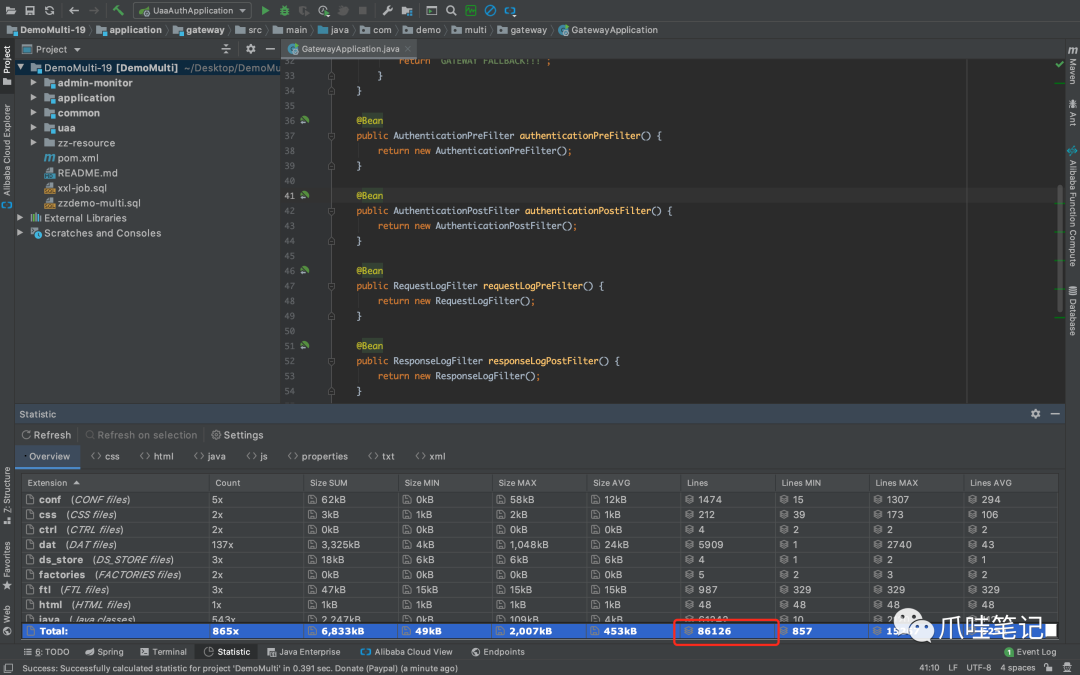Click Refresh on selection button
The width and height of the screenshot is (1080, 675).
tap(141, 435)
